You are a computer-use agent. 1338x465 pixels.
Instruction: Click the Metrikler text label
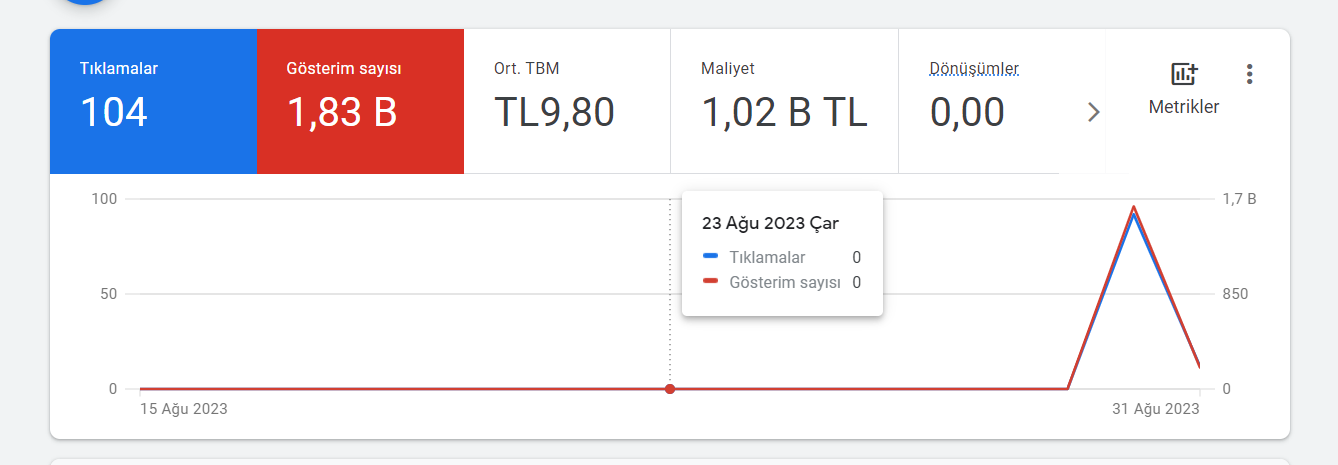click(x=1184, y=107)
